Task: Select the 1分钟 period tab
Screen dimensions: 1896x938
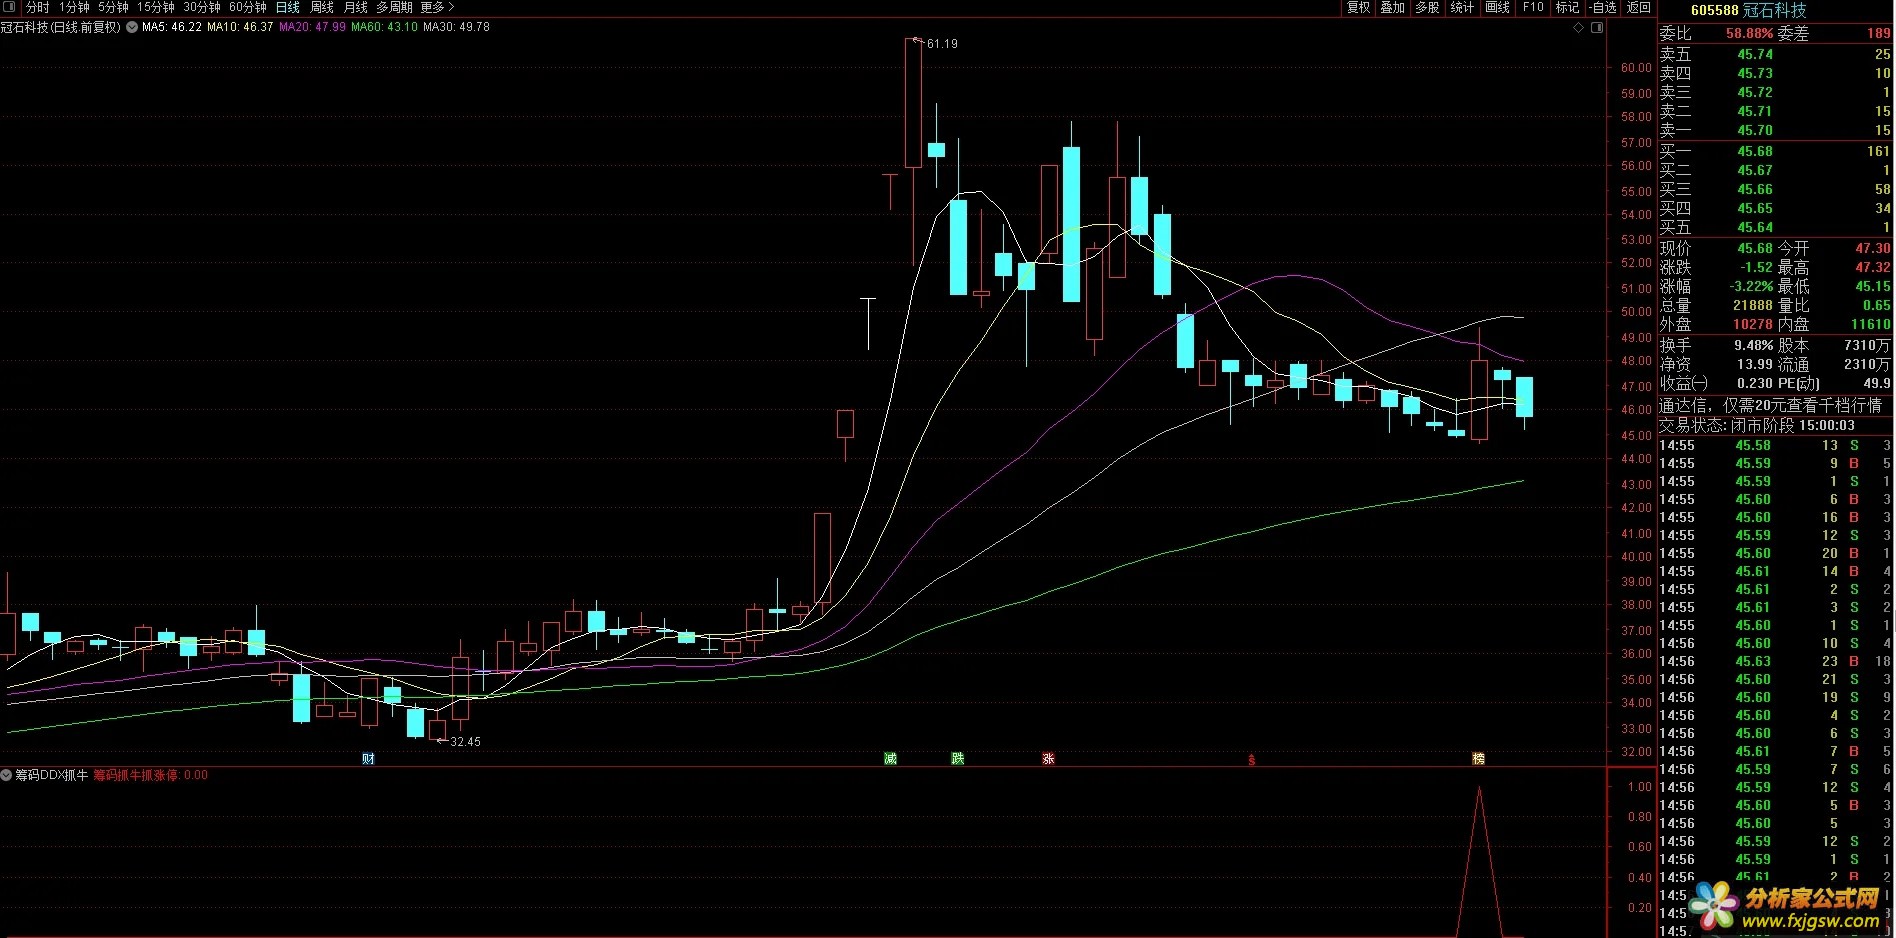Action: tap(74, 7)
